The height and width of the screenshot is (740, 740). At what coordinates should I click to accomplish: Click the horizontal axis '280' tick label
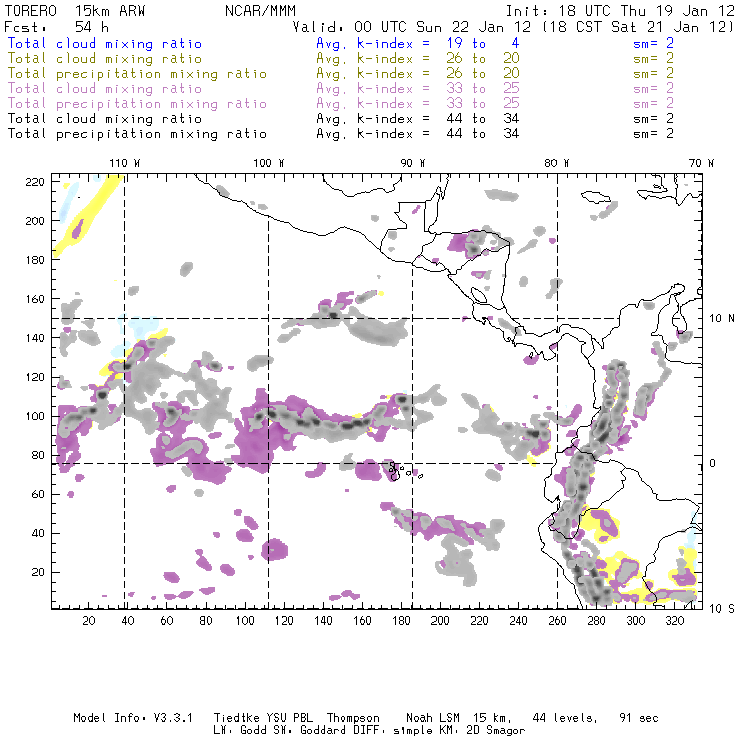coord(596,621)
